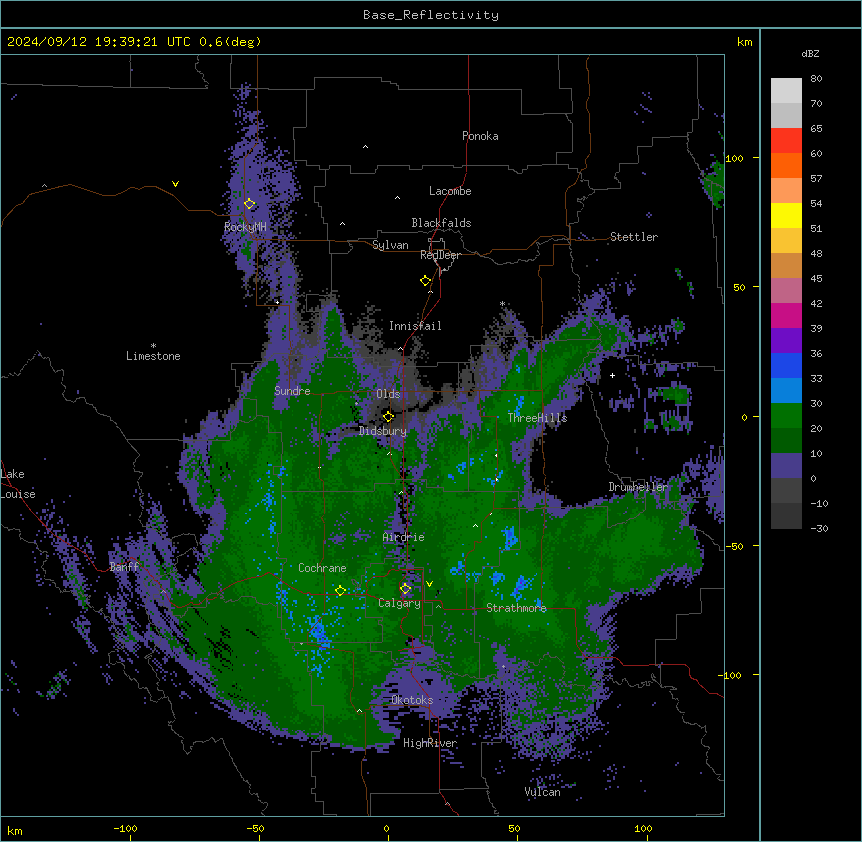This screenshot has width=862, height=842.
Task: Select the Sundre label
Action: 292,391
